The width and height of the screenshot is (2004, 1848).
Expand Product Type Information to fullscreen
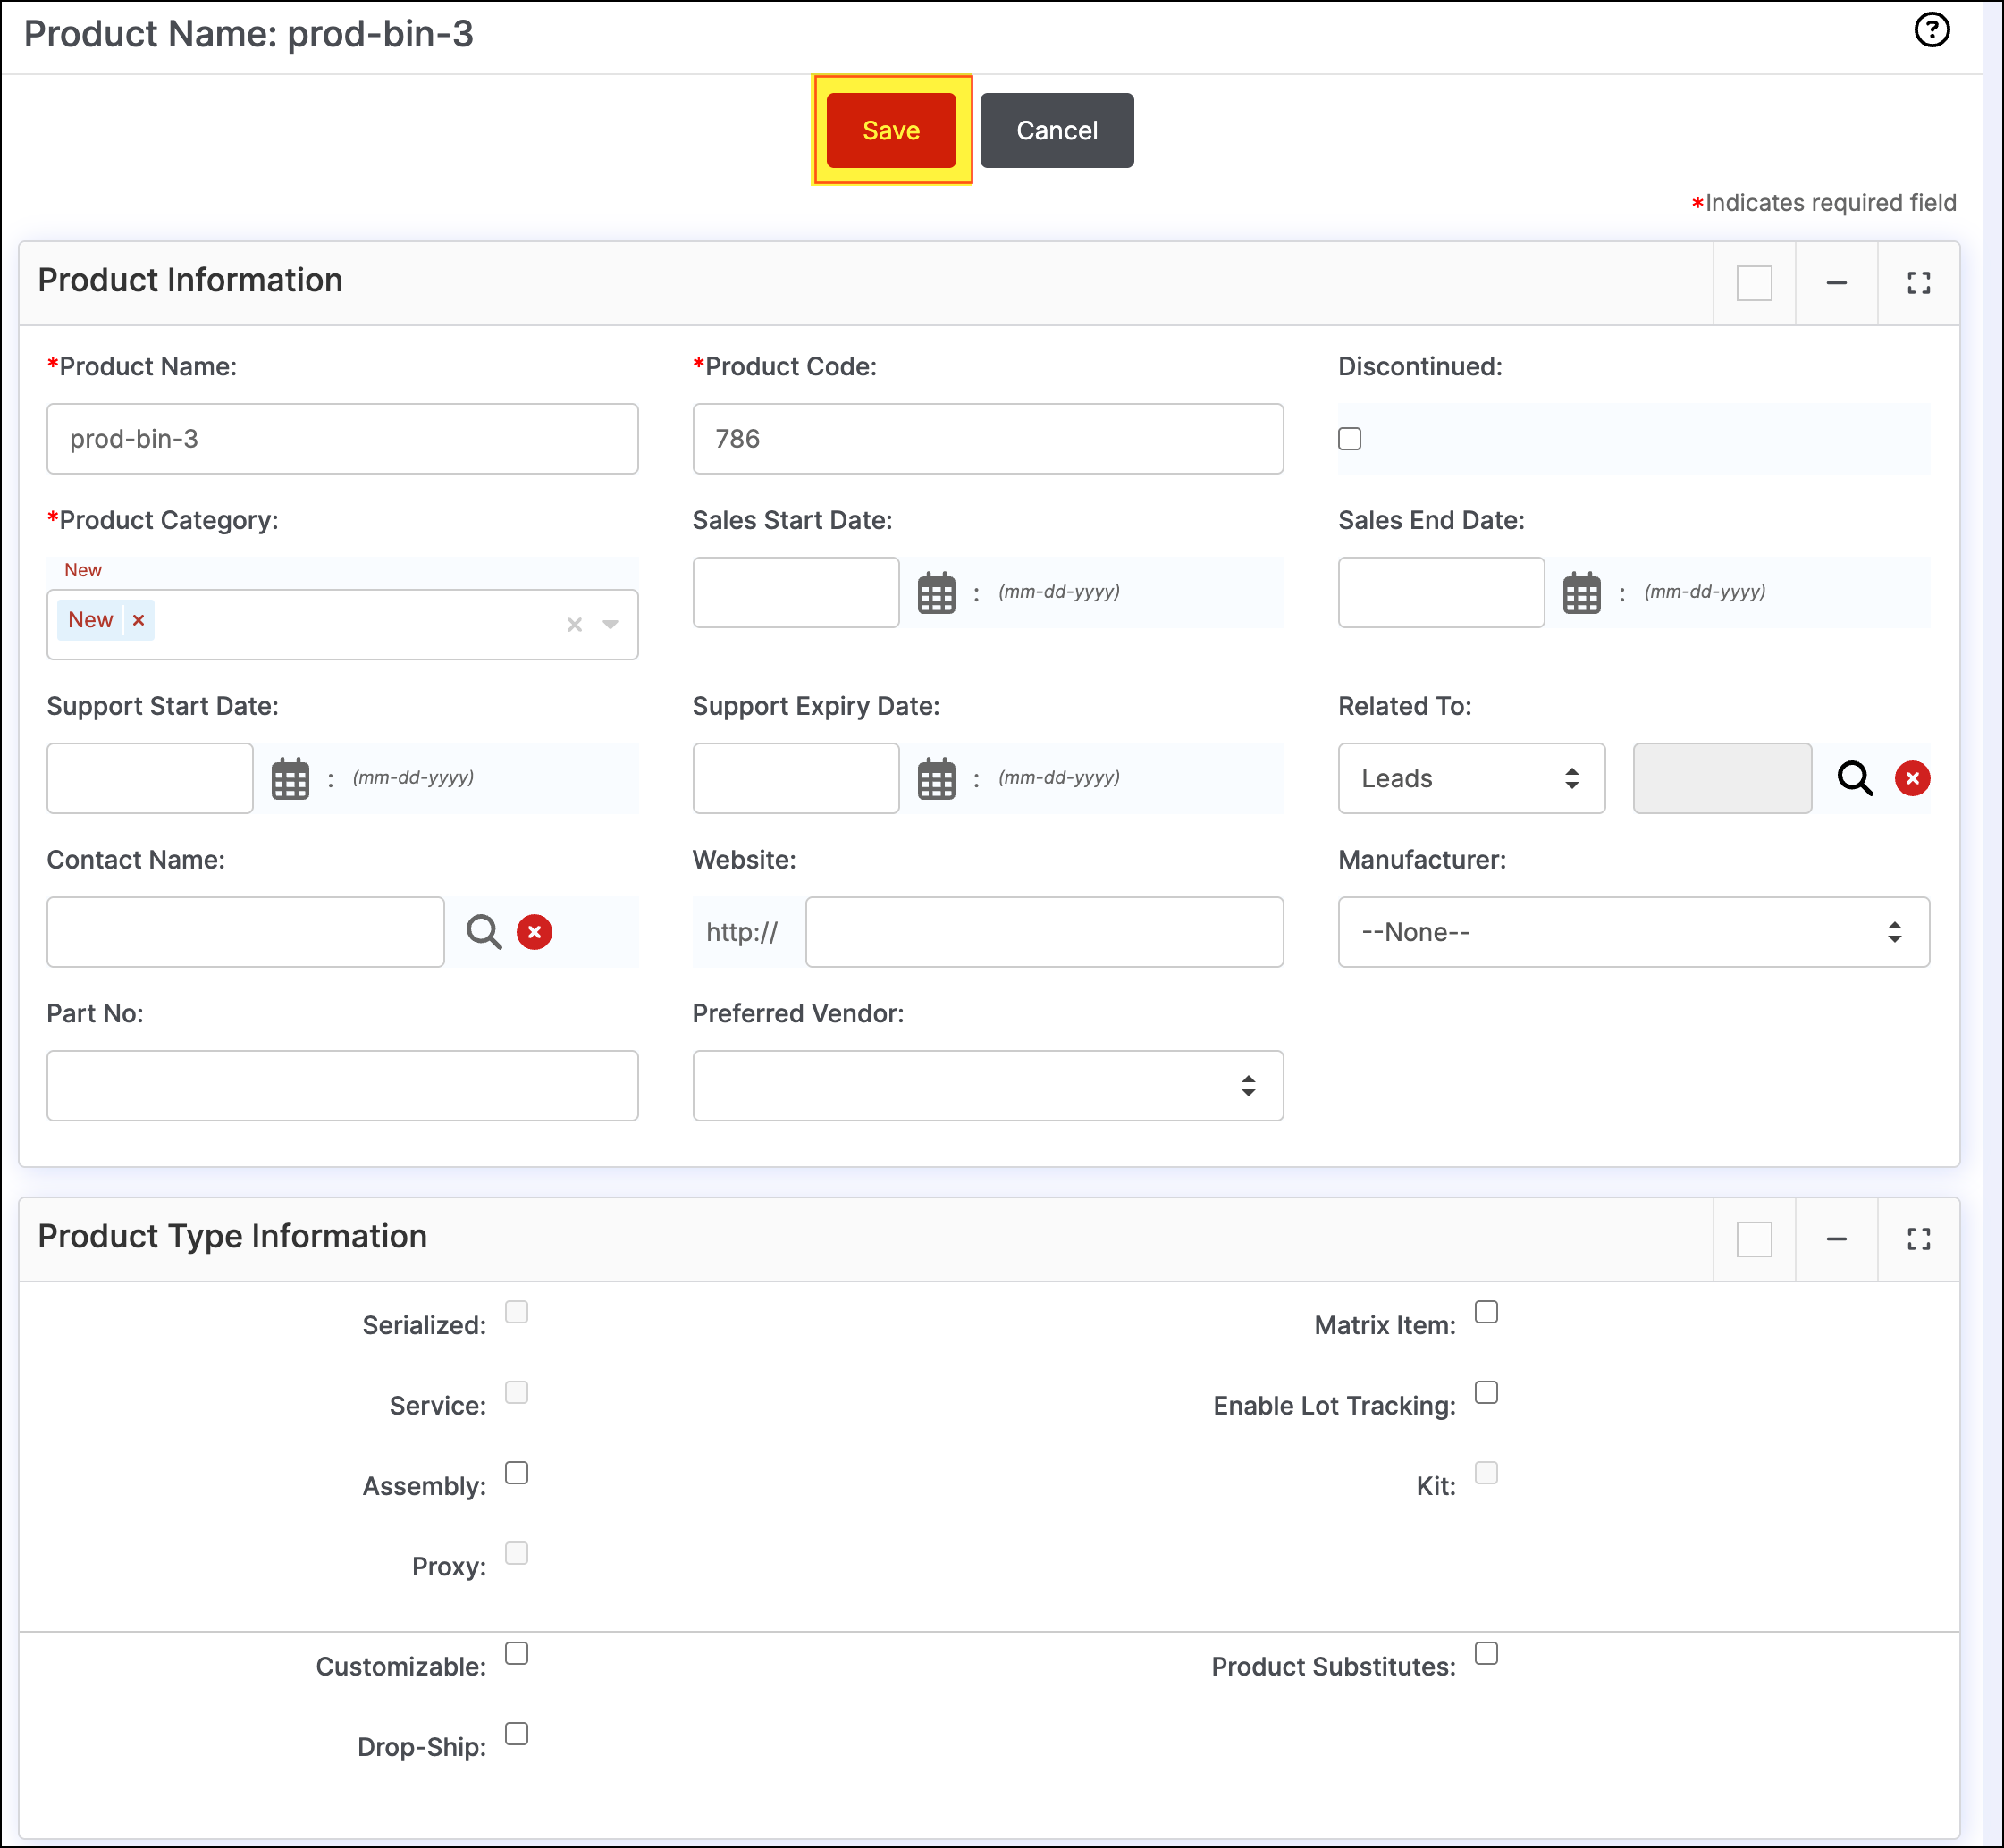tap(1918, 1239)
